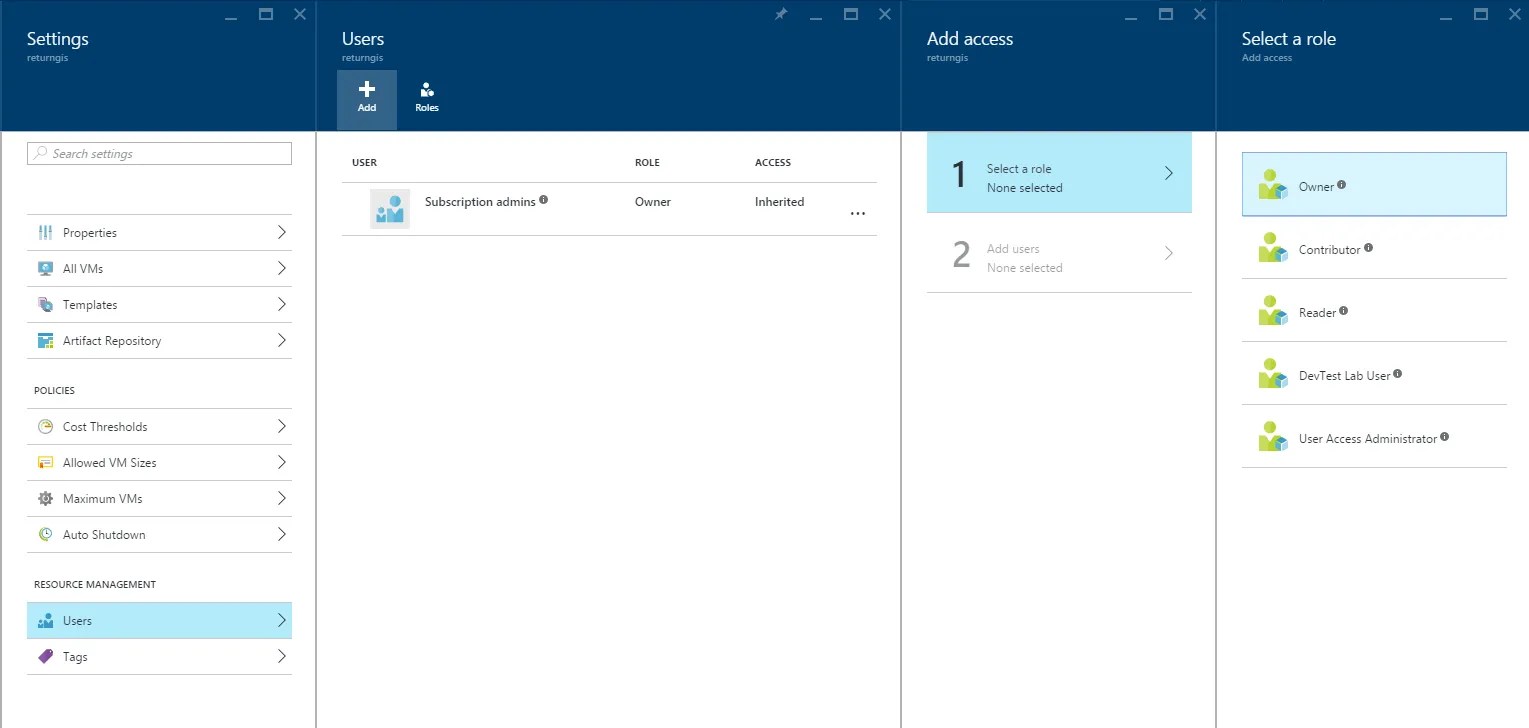Close the Add access blade

[1200, 14]
